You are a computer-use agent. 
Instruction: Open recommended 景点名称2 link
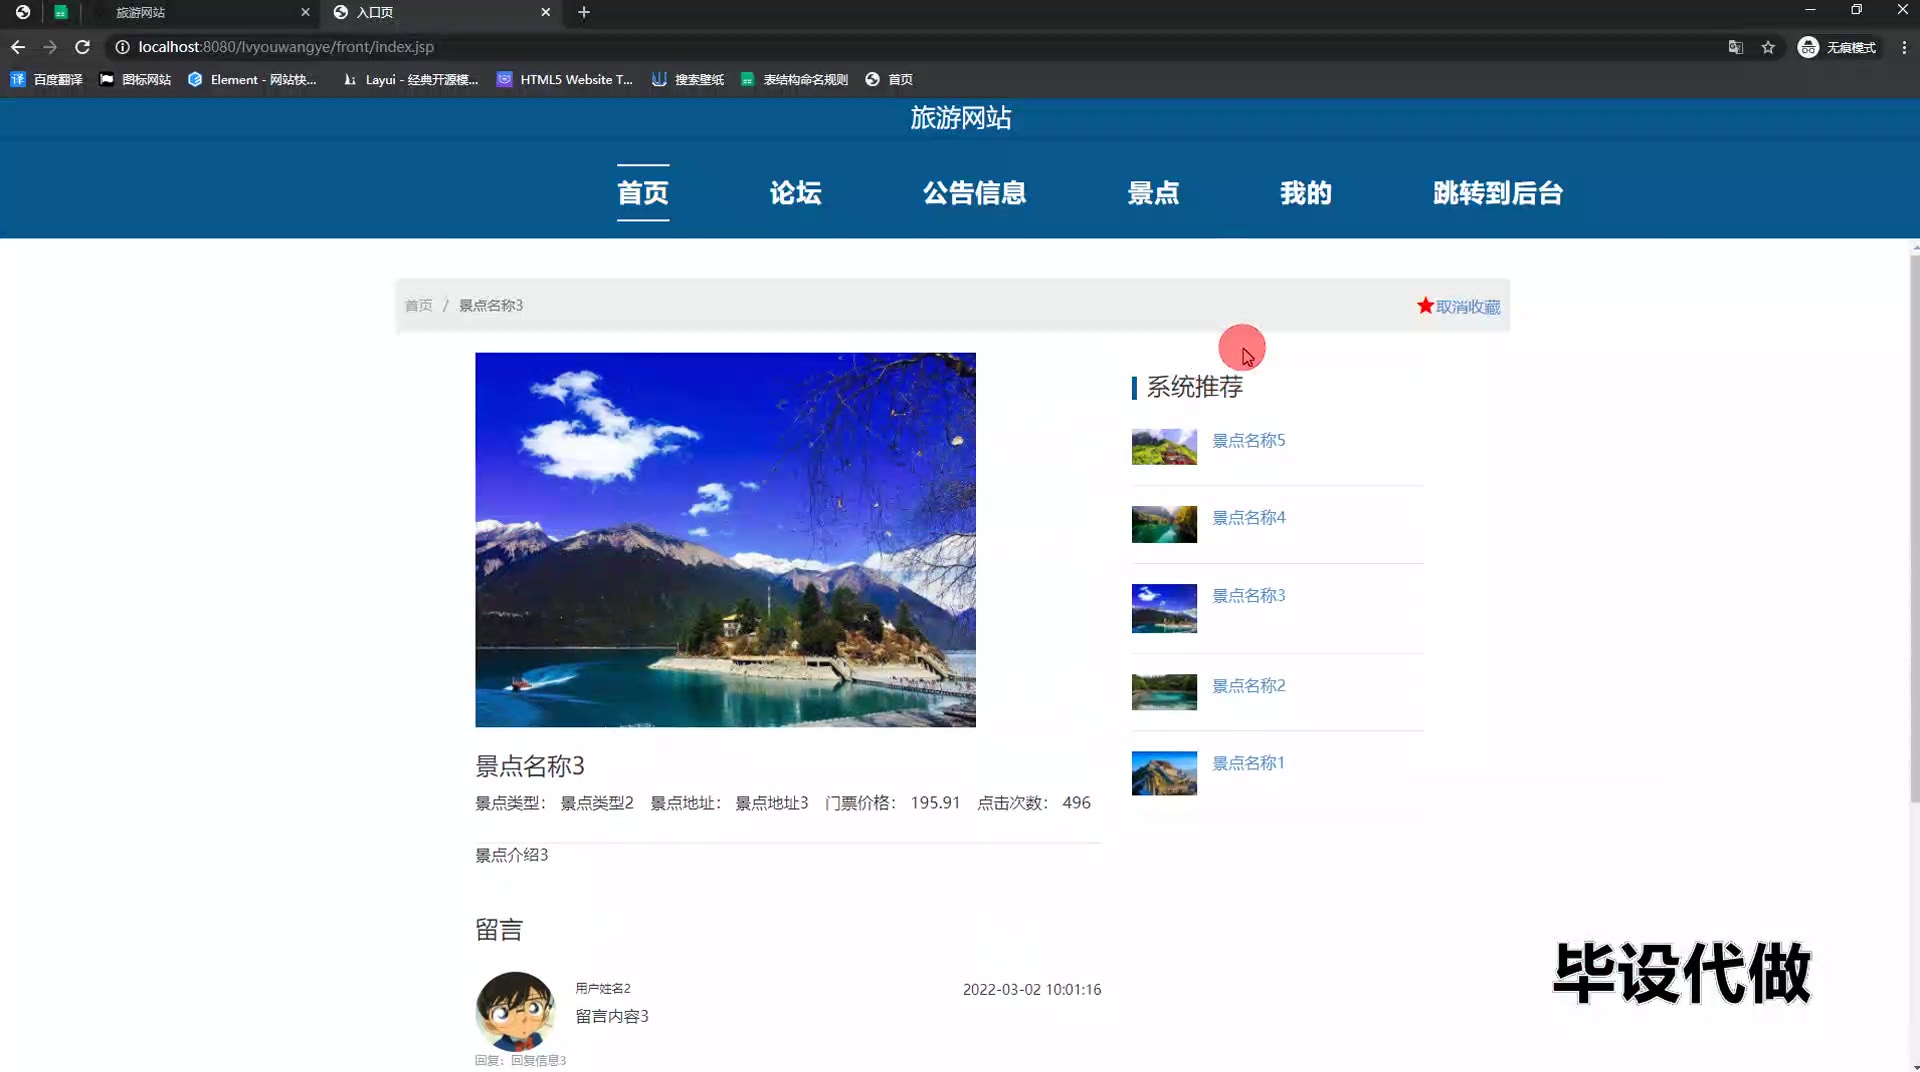click(x=1249, y=685)
